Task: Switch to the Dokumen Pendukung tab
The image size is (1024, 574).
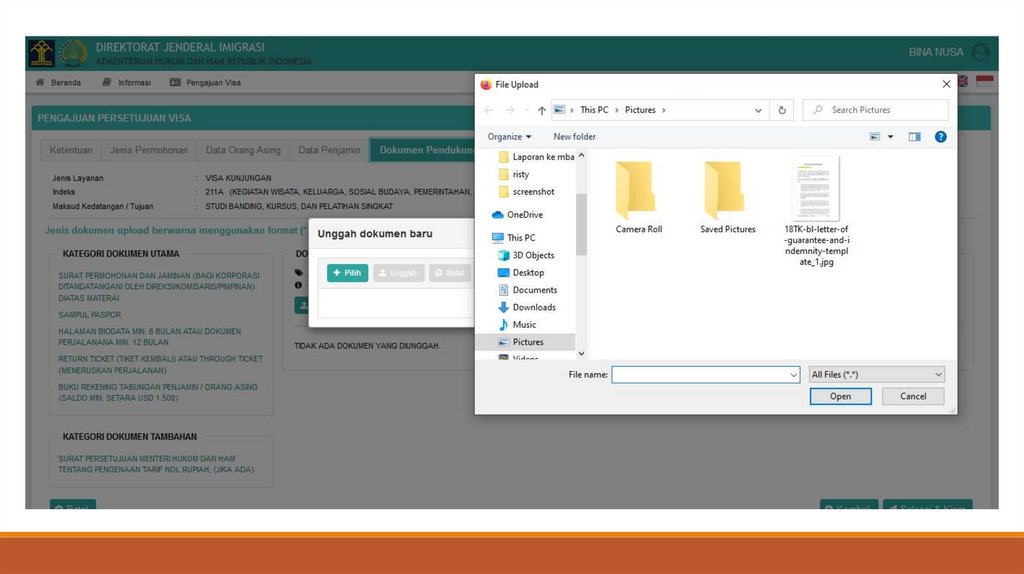Action: point(423,150)
